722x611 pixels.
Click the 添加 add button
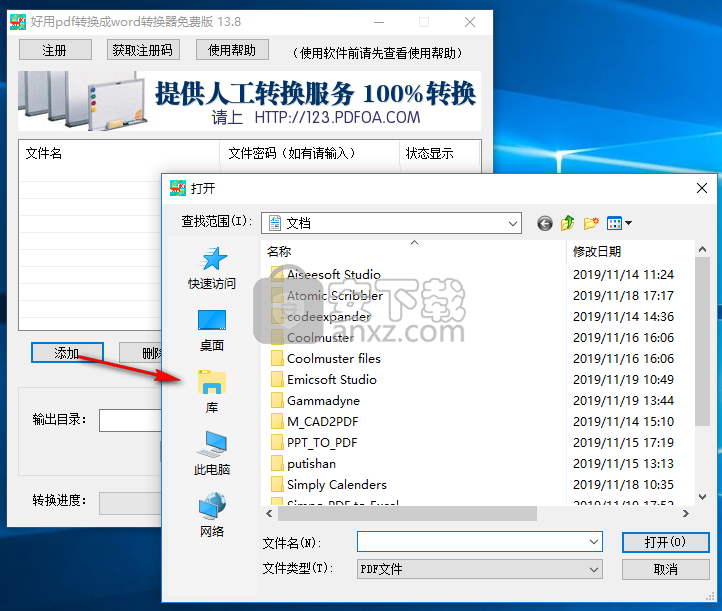(x=67, y=353)
